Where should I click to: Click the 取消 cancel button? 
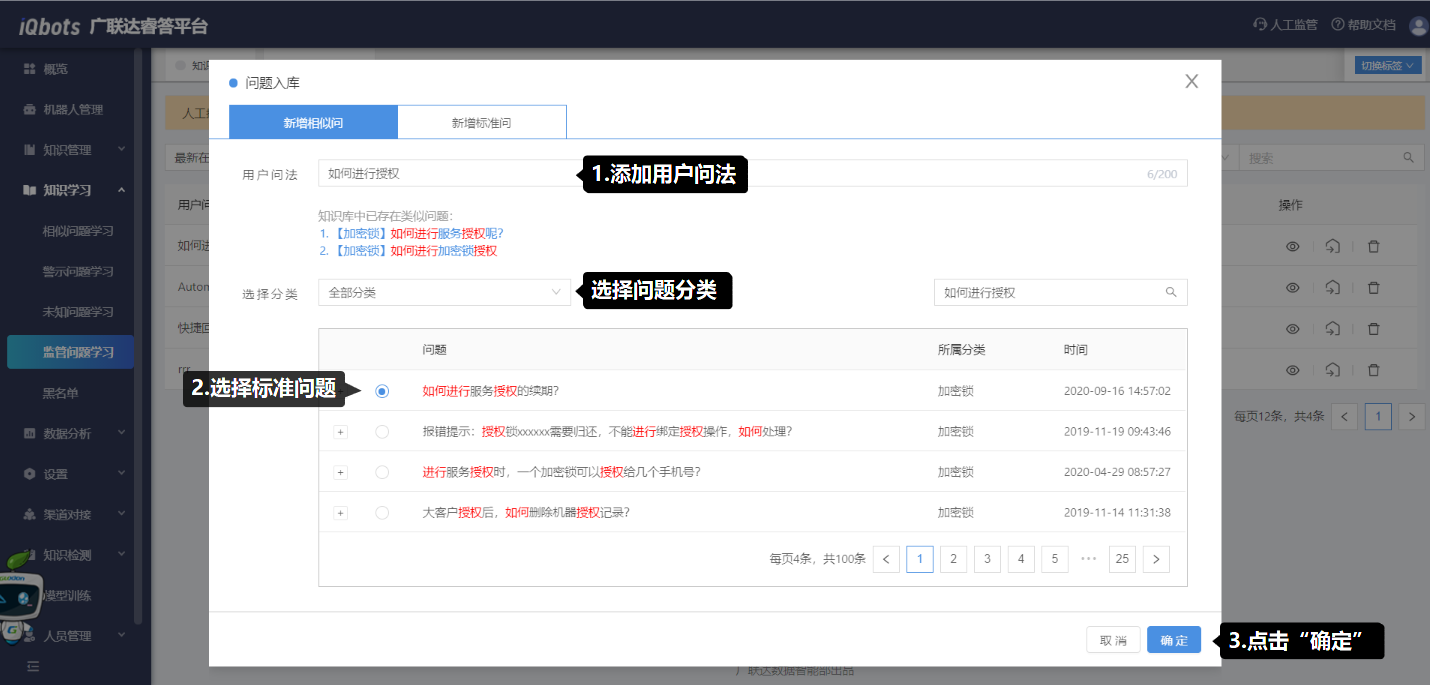1113,641
